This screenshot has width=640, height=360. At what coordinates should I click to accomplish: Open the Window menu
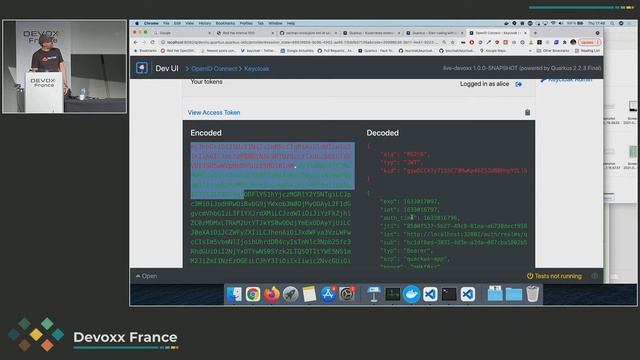coord(275,23)
